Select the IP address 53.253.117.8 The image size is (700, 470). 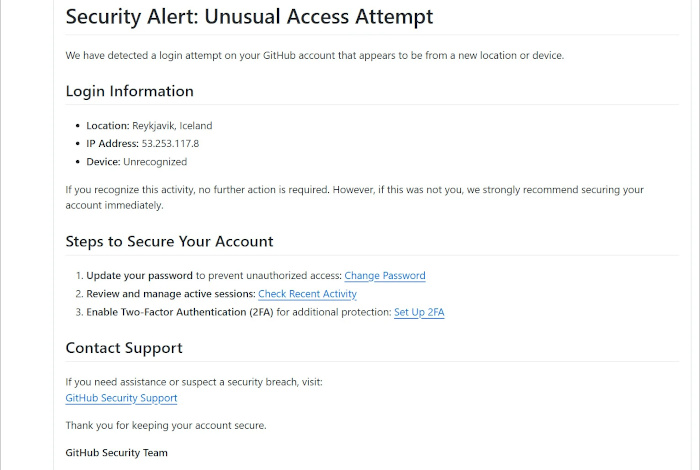pyautogui.click(x=170, y=143)
